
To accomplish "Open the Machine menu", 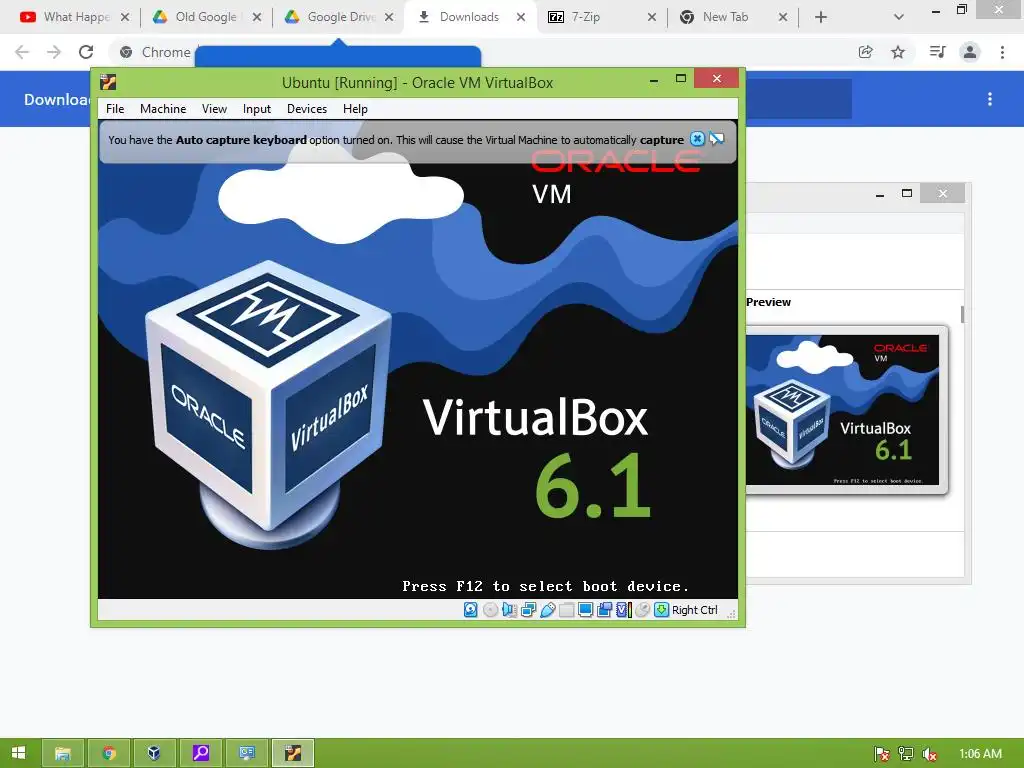I will pos(163,109).
